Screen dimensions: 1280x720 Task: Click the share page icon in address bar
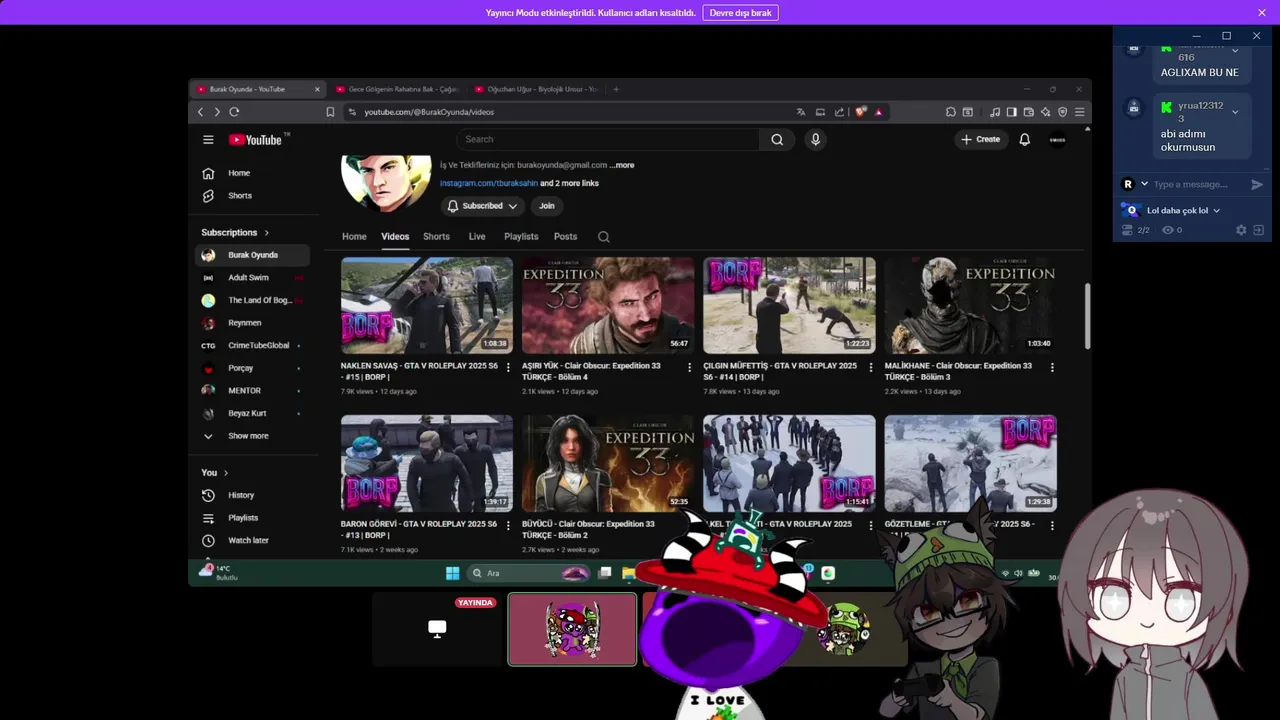(x=839, y=112)
